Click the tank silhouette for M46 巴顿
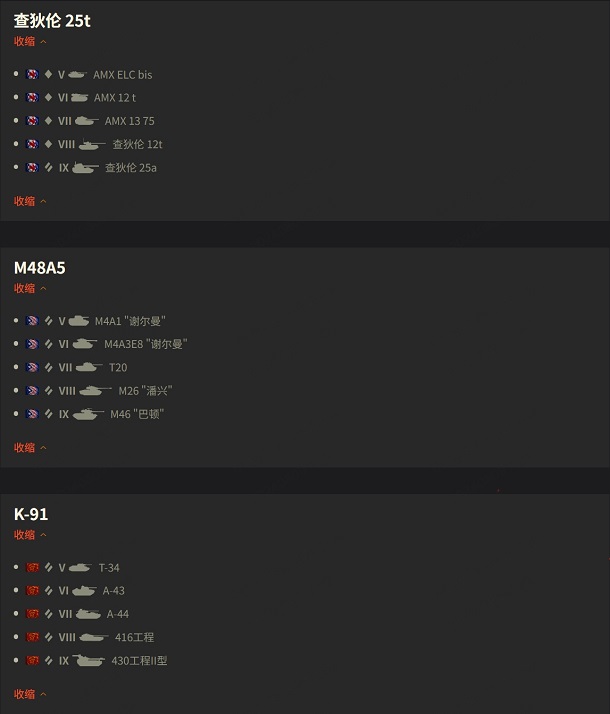 click(x=88, y=414)
